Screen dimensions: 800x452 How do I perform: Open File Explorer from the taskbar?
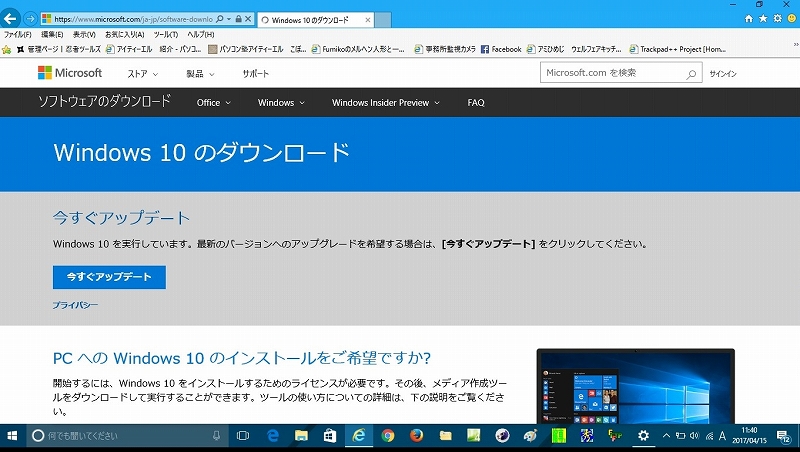[302, 436]
